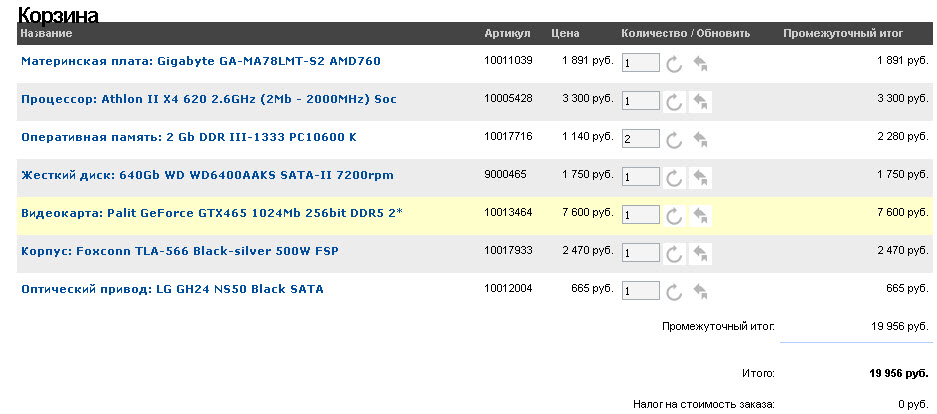Screen dimensions: 937x414
Task: Select article number 10012004
Action: 508,289
